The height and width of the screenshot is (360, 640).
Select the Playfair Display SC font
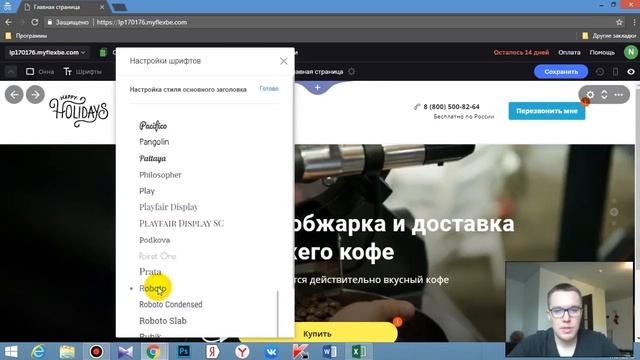181,223
